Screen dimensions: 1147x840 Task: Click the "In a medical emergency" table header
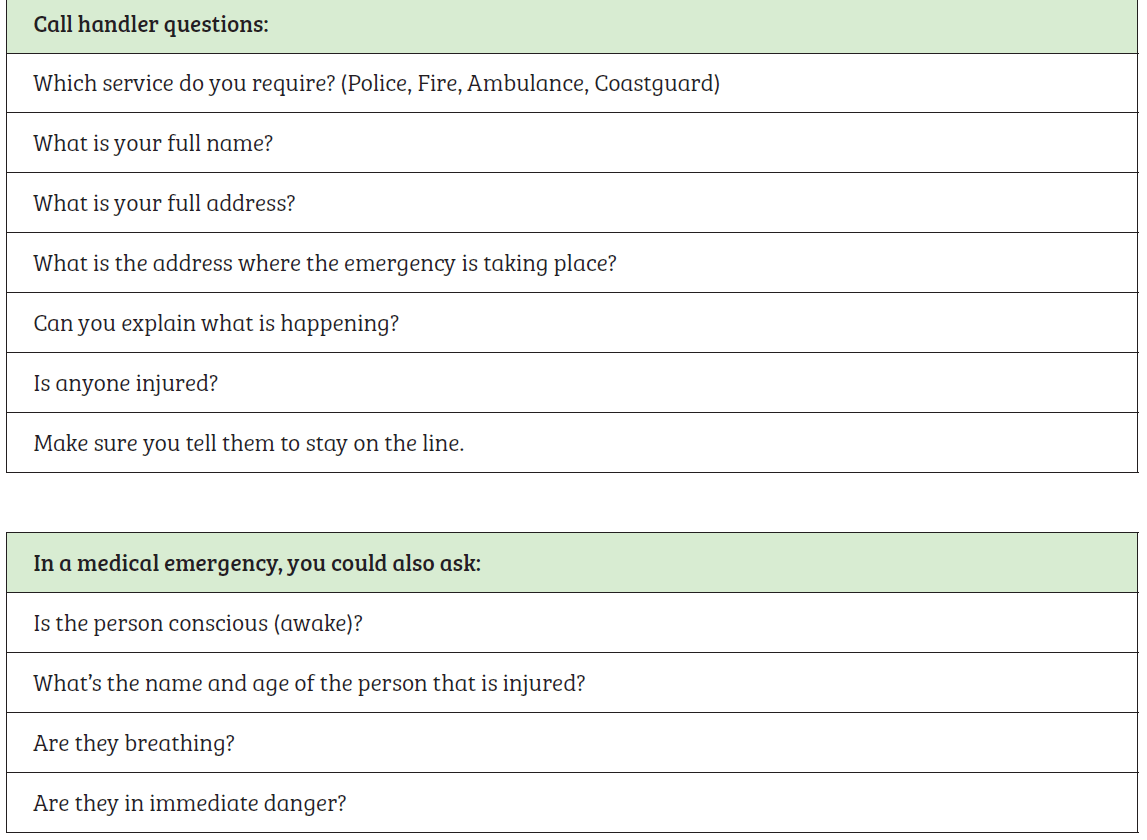pyautogui.click(x=257, y=563)
